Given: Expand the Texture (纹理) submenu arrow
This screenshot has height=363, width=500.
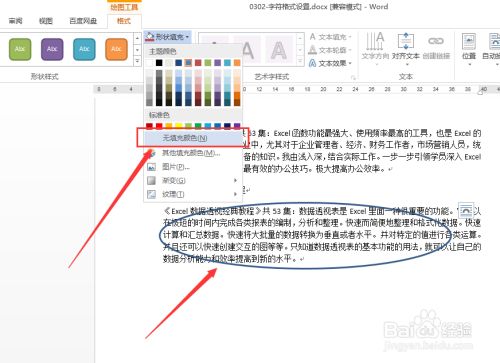Looking at the screenshot, I should (235, 194).
